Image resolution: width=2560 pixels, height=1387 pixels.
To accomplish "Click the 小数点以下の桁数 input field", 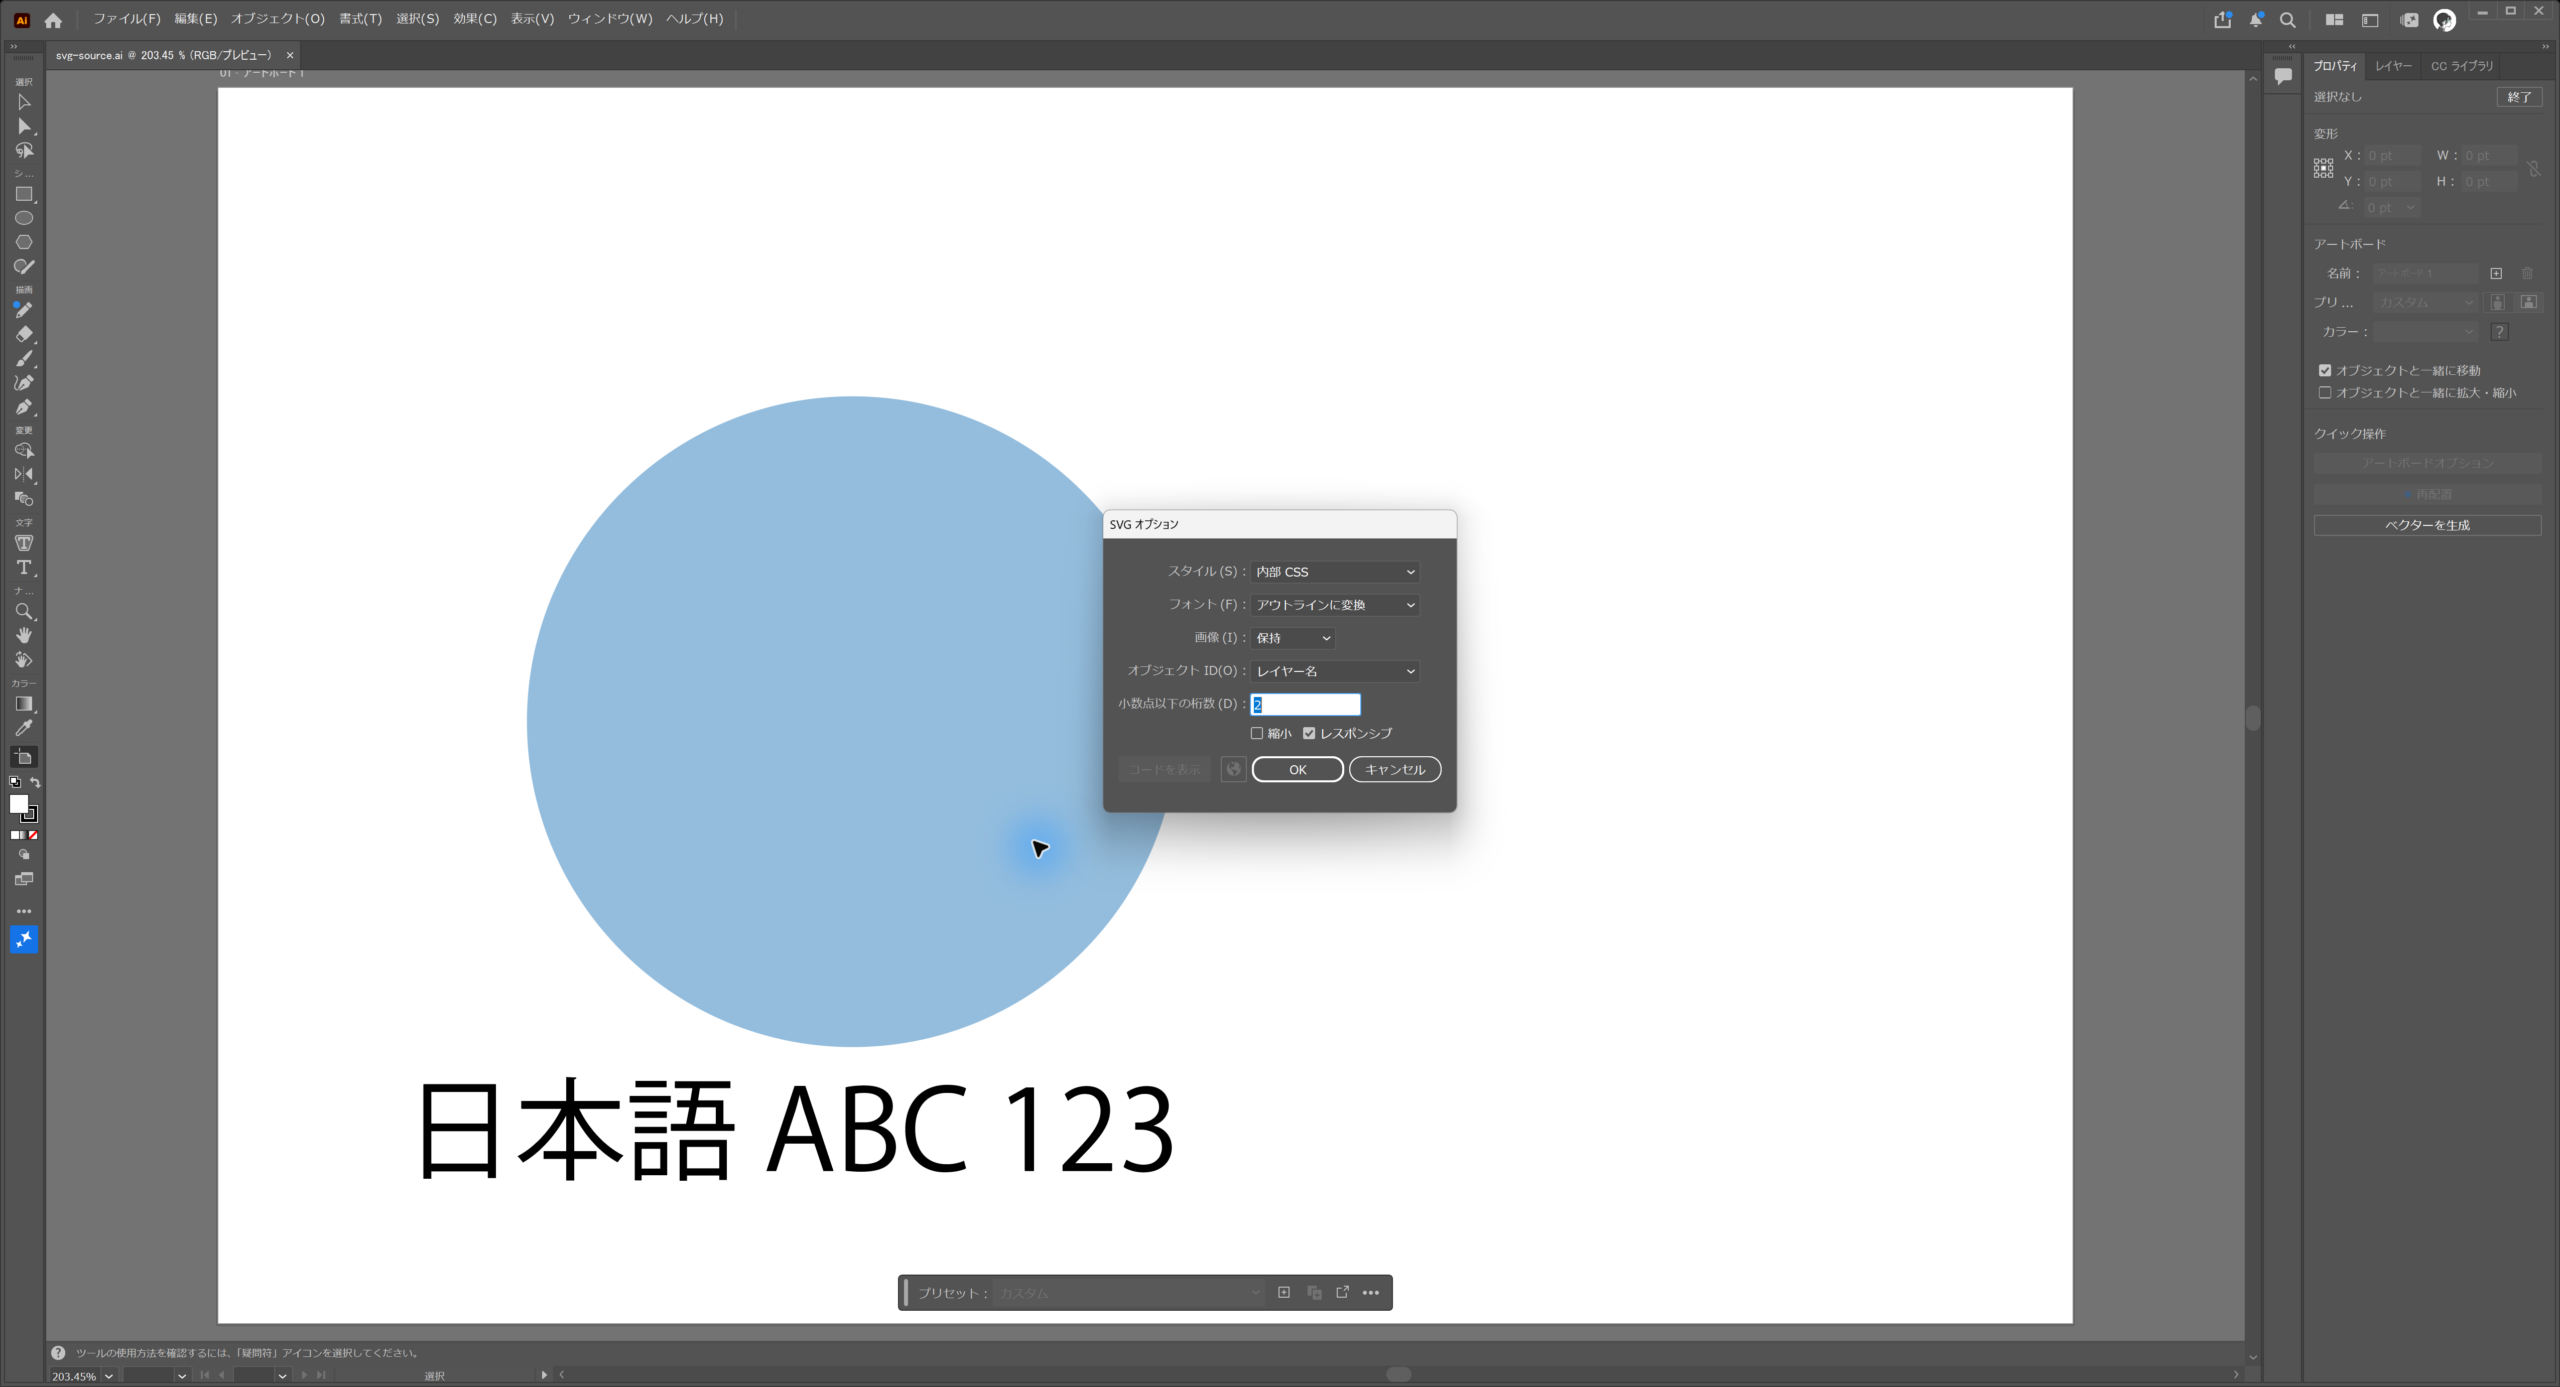I will click(x=1305, y=704).
